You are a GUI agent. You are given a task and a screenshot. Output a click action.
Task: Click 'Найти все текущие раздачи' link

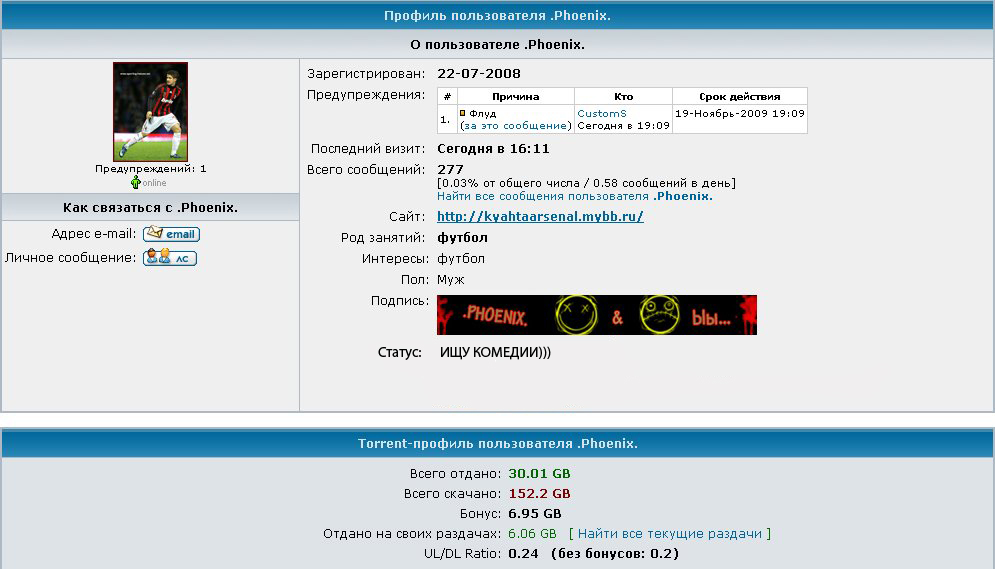669,533
